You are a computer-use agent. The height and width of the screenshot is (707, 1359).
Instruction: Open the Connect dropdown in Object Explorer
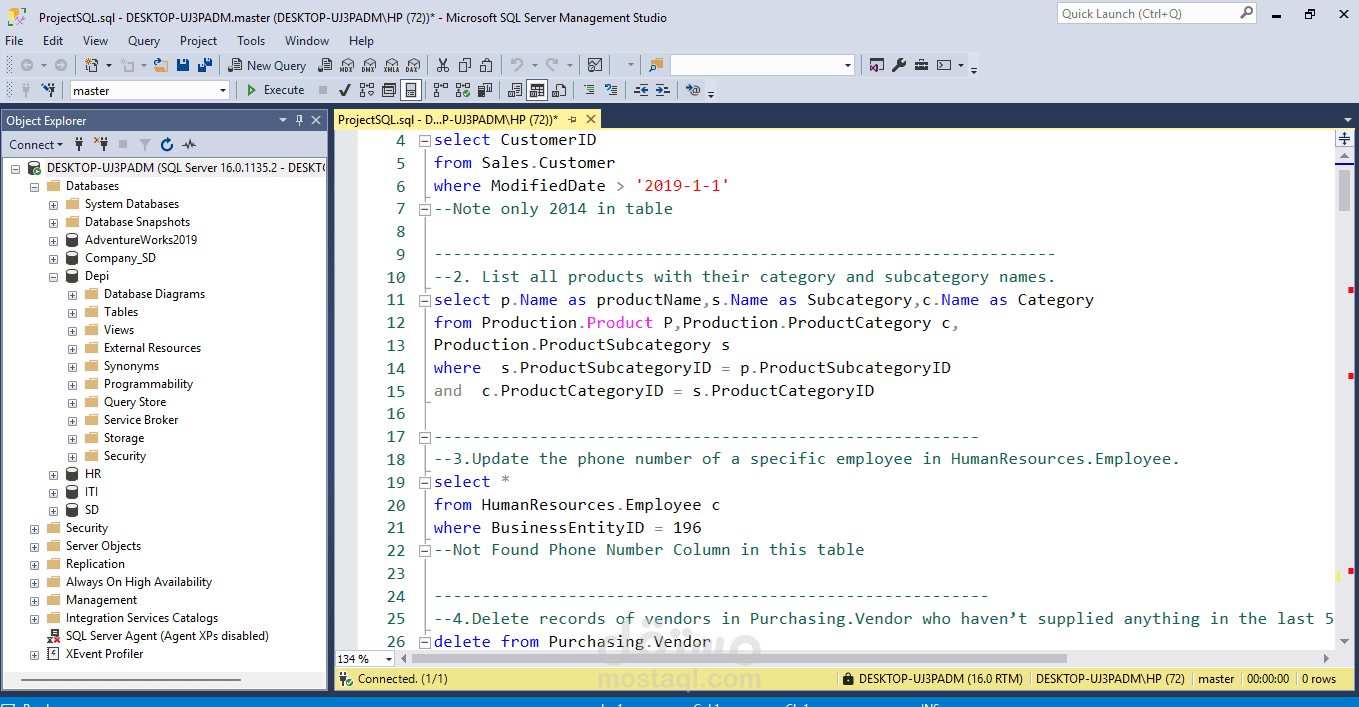[36, 144]
